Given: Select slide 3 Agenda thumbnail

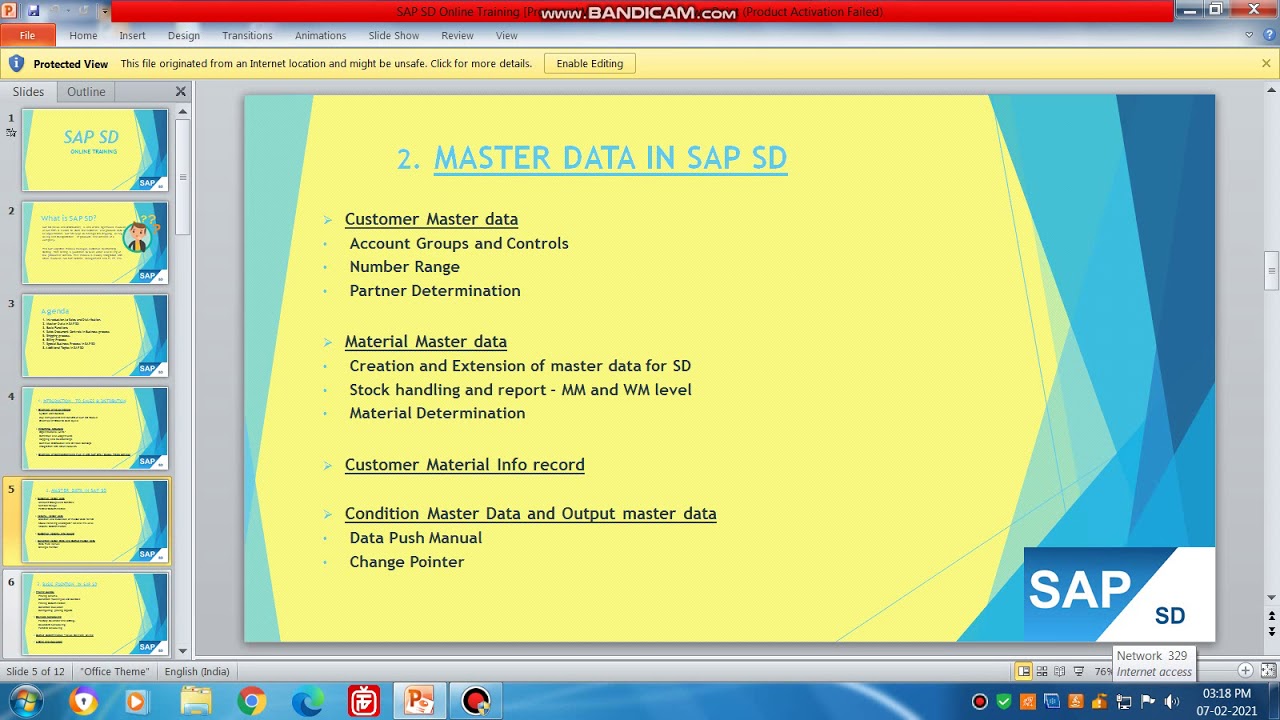Looking at the screenshot, I should [x=95, y=335].
